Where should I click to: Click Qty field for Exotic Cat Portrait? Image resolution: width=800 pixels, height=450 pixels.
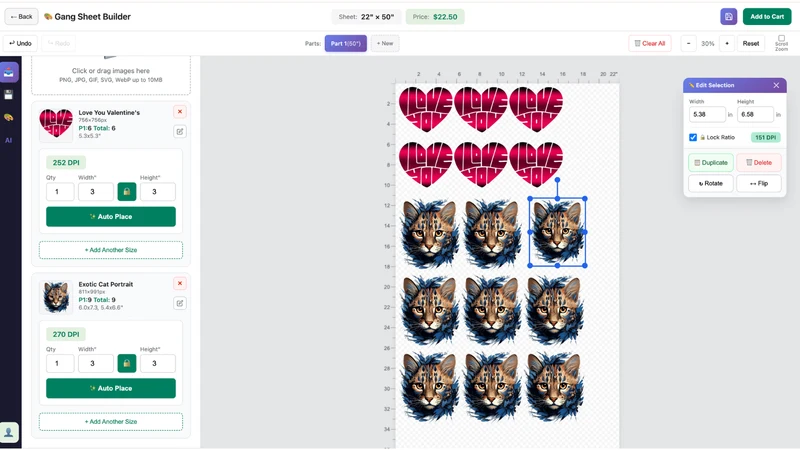pos(60,363)
